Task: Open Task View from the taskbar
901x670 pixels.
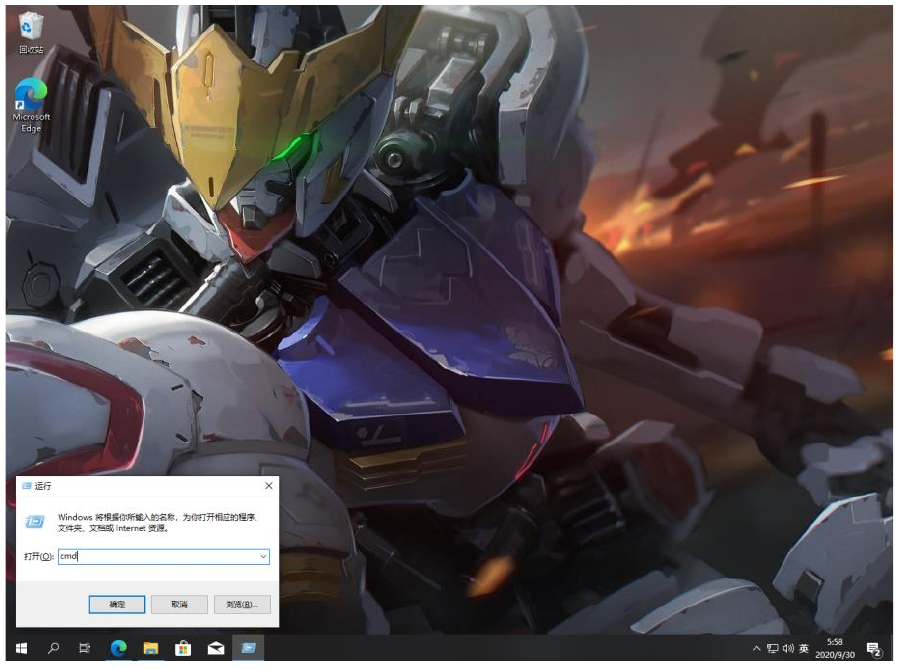Action: click(86, 649)
